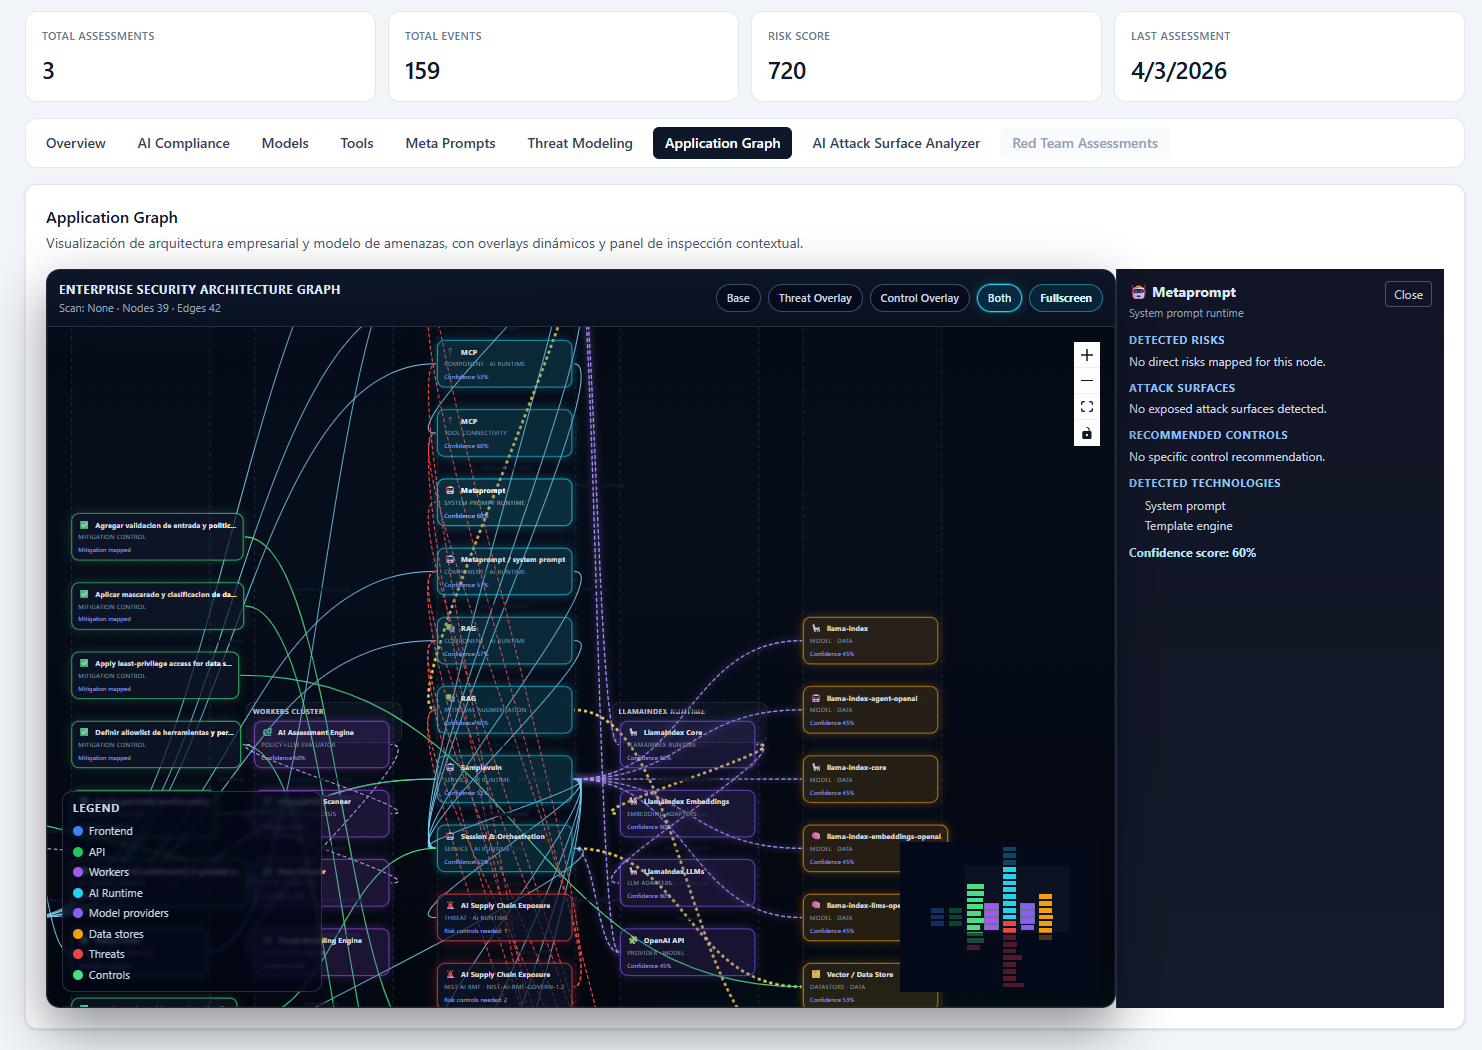This screenshot has width=1482, height=1050.
Task: Click the MCP component node icon
Action: (x=449, y=351)
